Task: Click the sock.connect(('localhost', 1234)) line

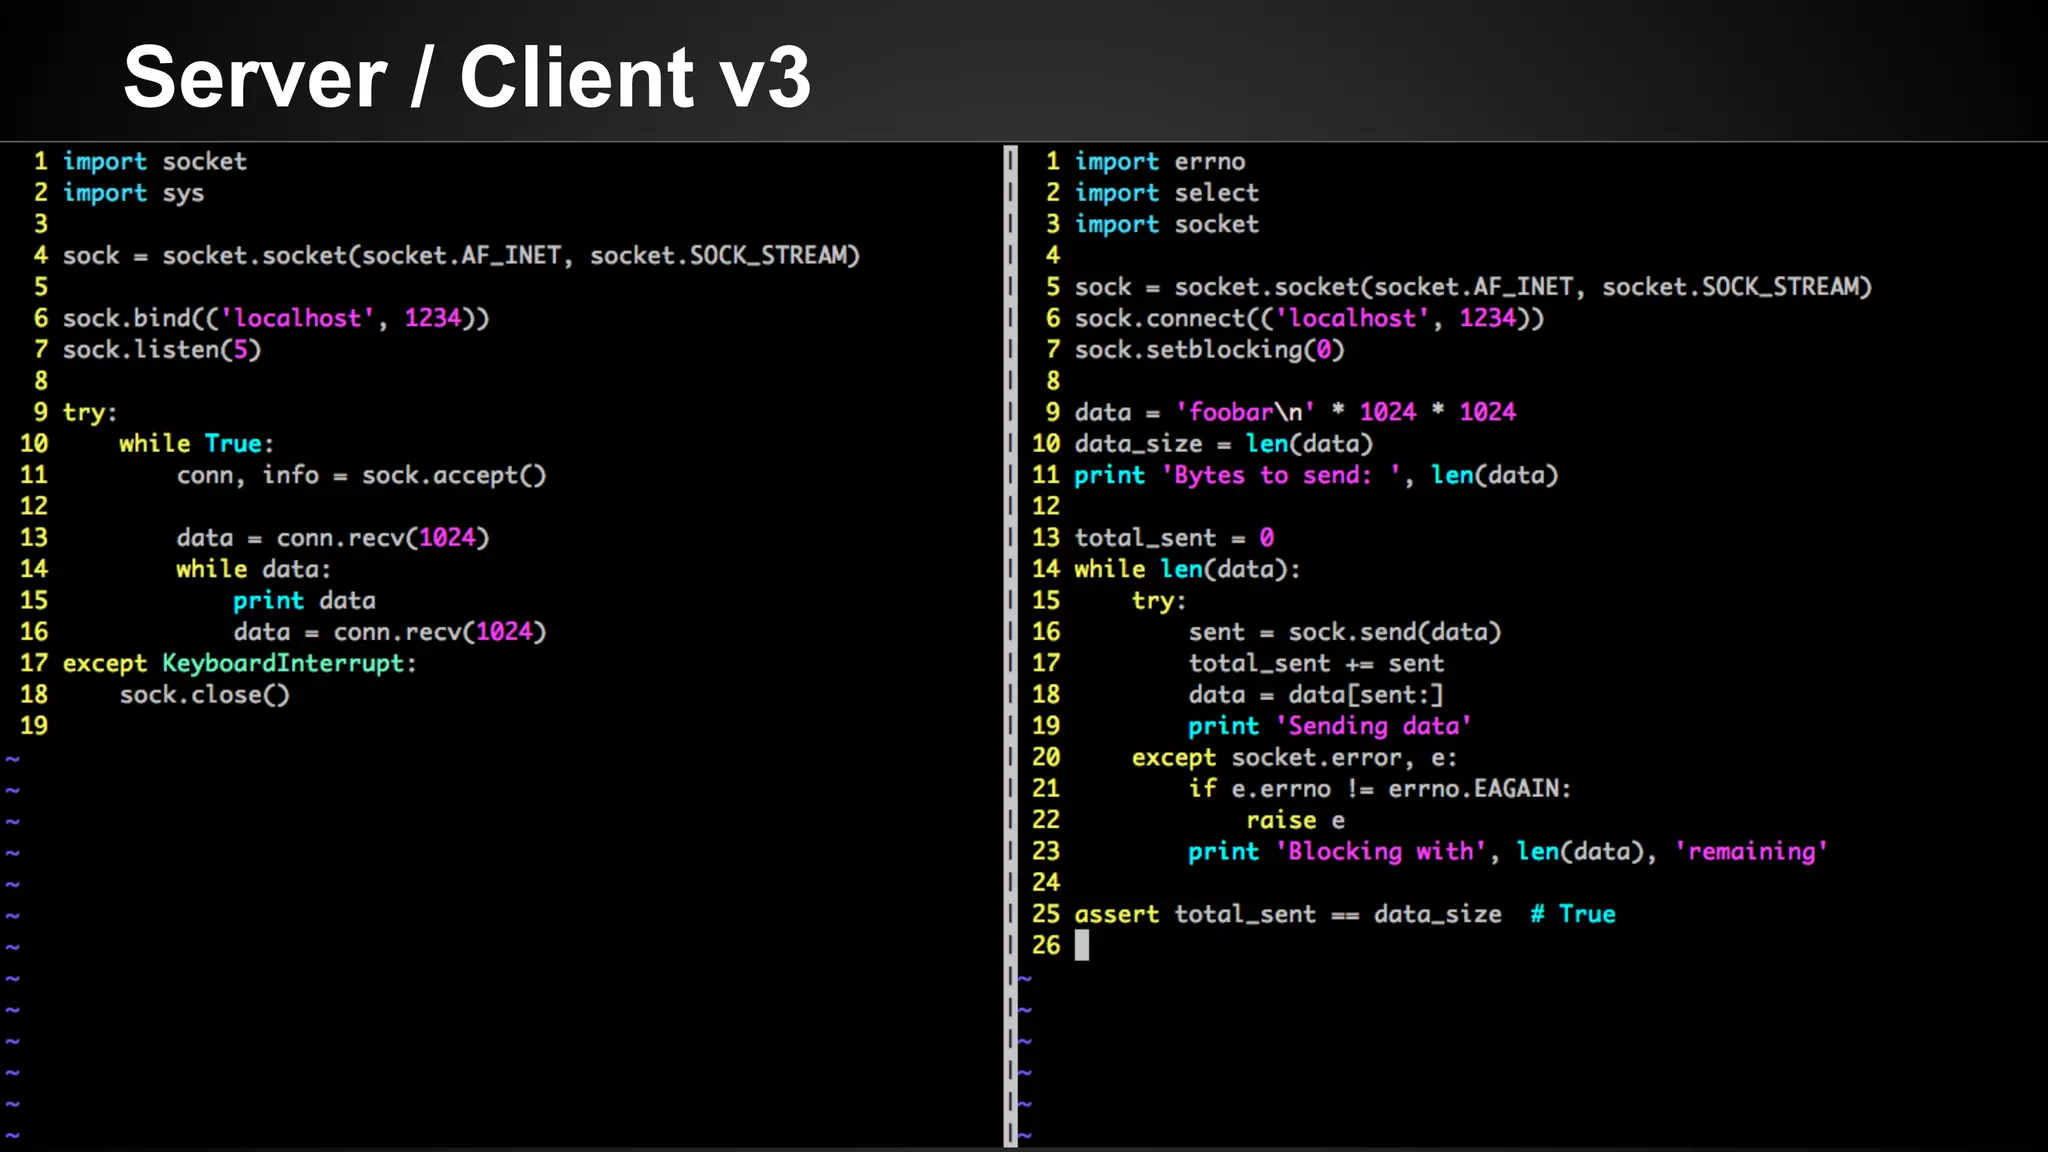Action: point(1310,318)
